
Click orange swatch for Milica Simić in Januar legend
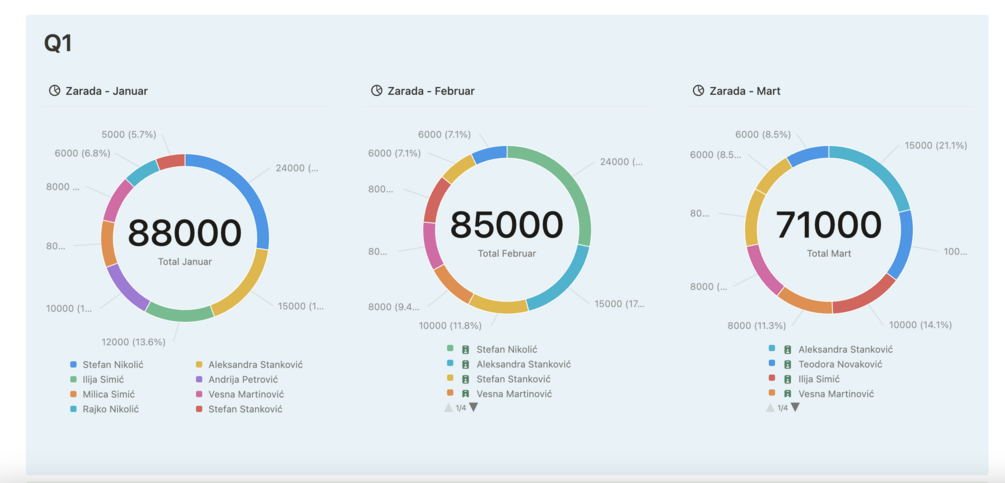click(x=74, y=394)
